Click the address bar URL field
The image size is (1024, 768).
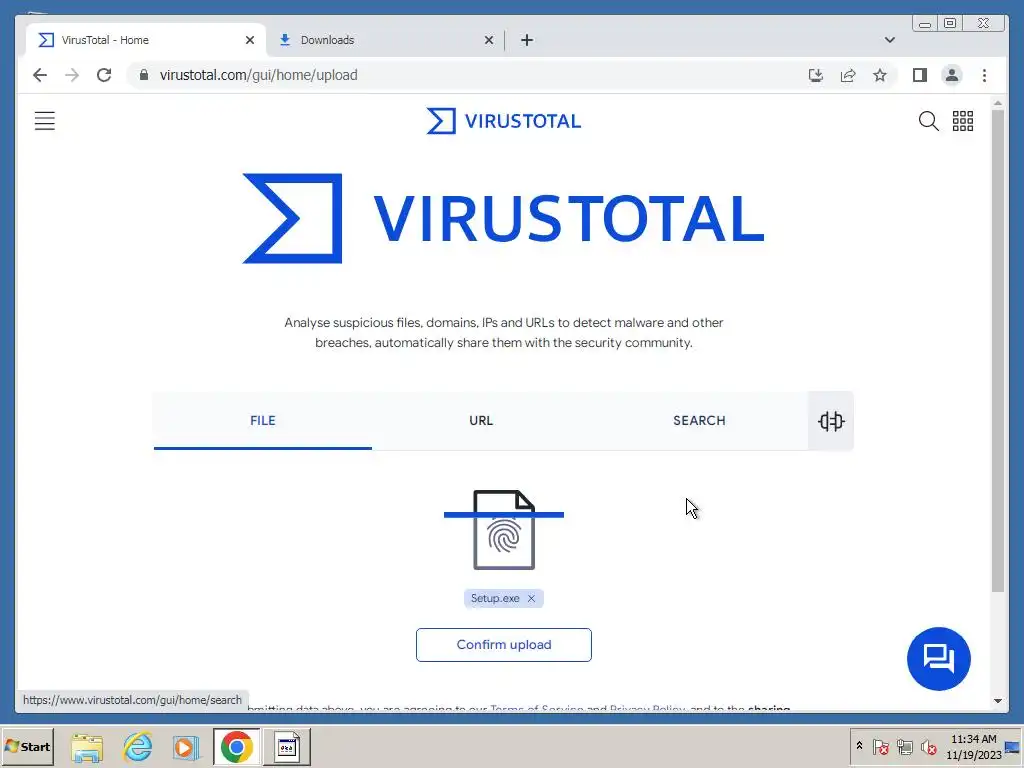pyautogui.click(x=470, y=75)
